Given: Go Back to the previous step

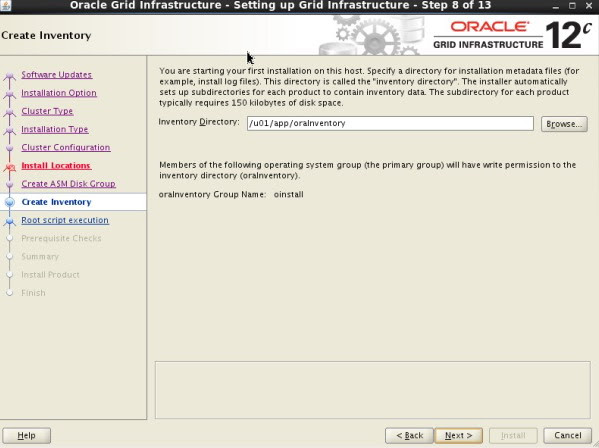Looking at the screenshot, I should (410, 435).
